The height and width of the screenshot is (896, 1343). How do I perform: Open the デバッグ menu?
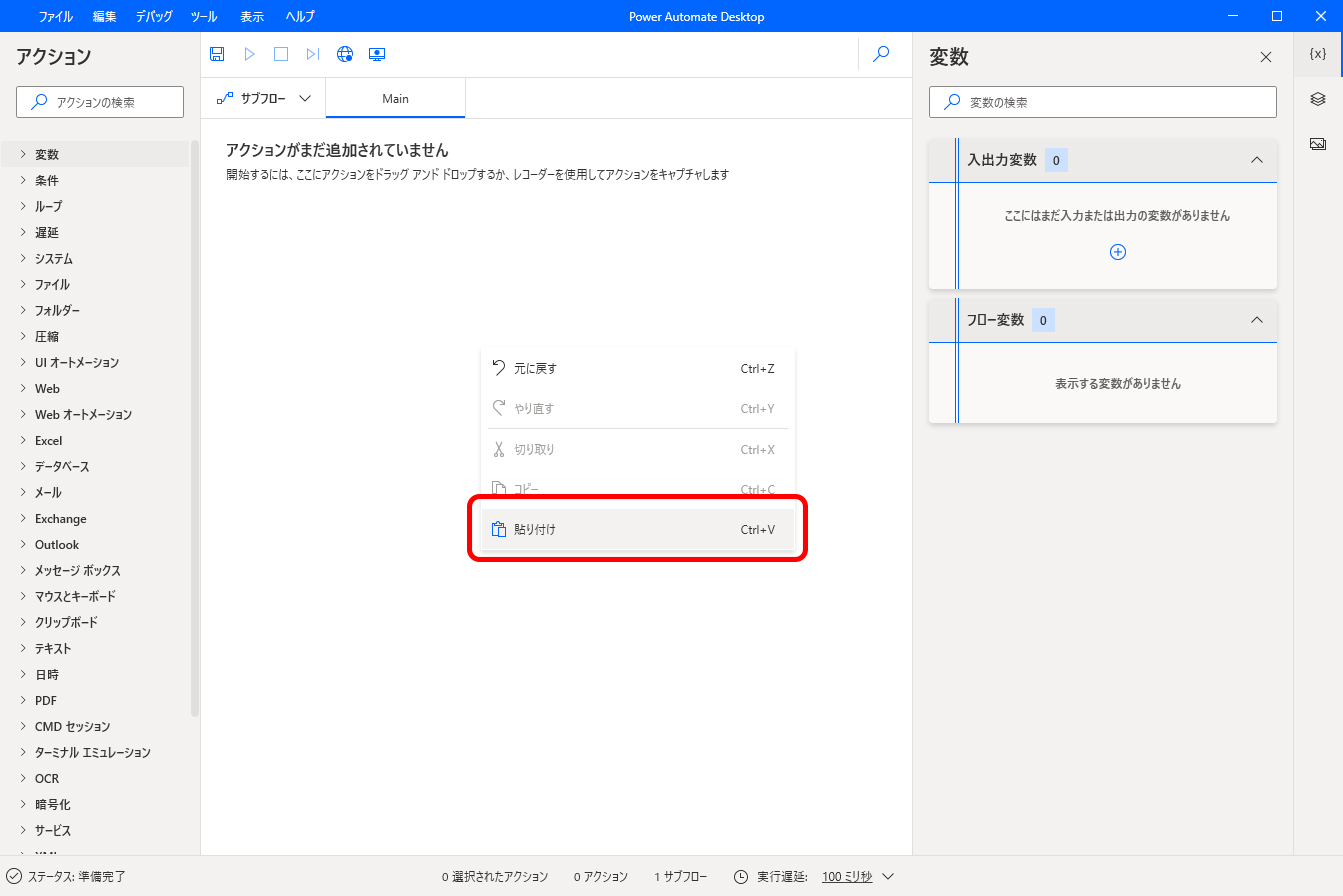[154, 16]
